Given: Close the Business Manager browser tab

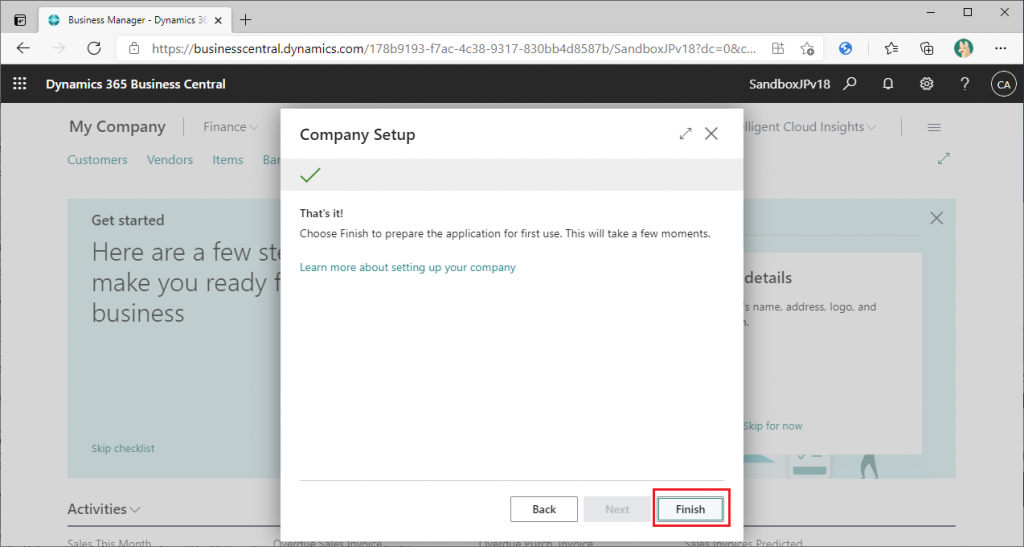Looking at the screenshot, I should click(218, 20).
